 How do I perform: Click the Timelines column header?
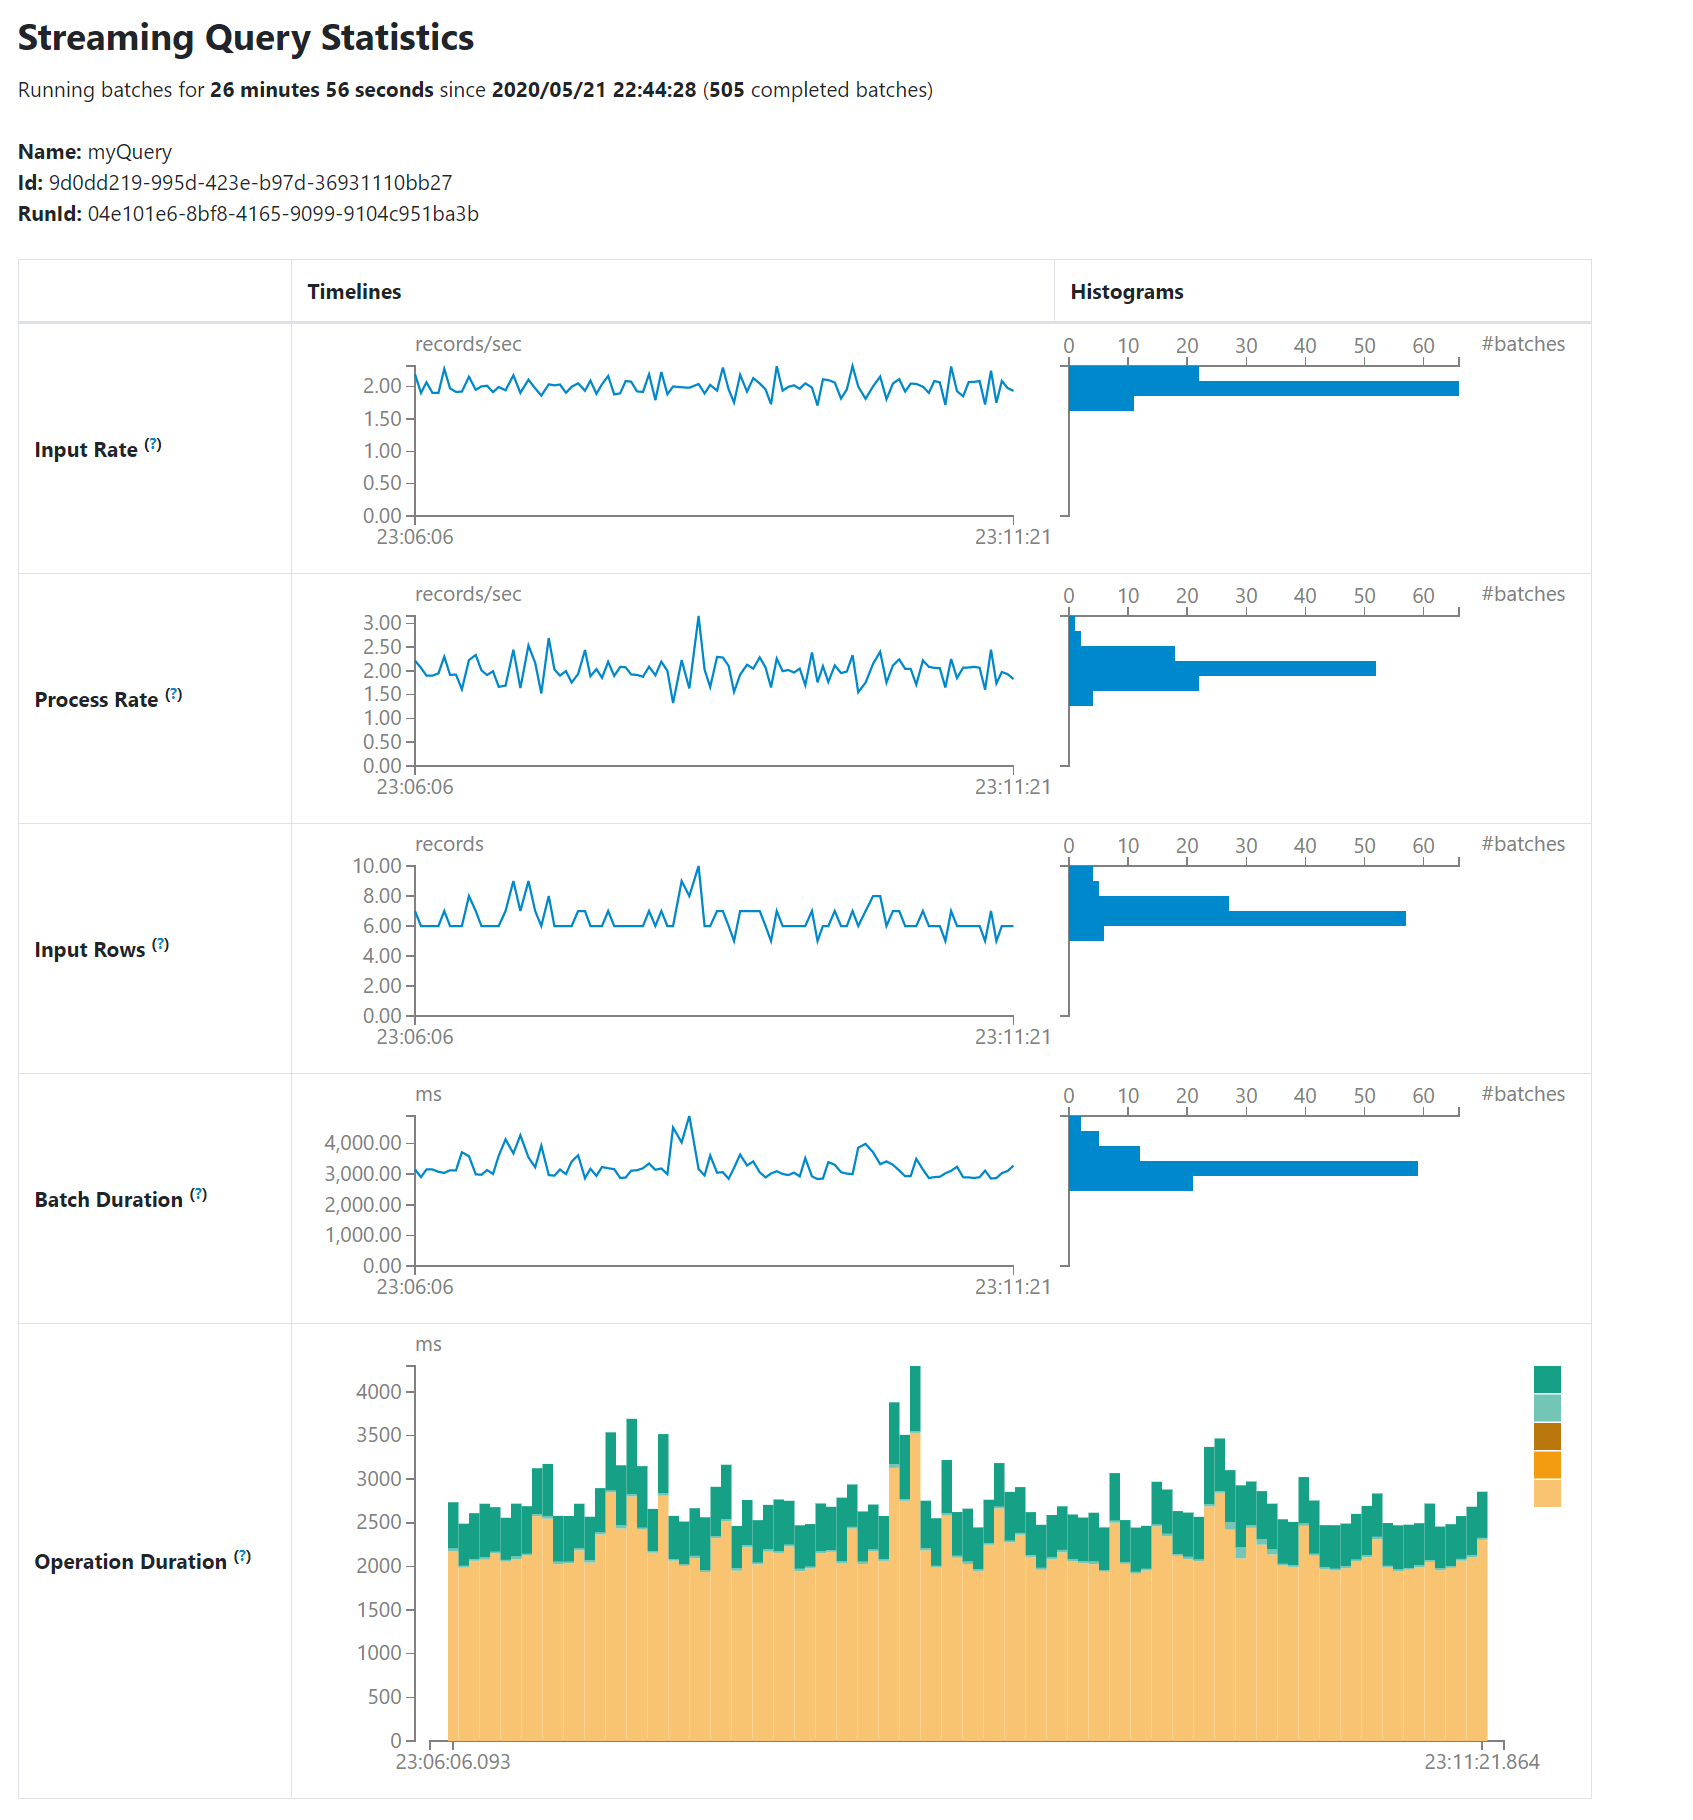(354, 291)
